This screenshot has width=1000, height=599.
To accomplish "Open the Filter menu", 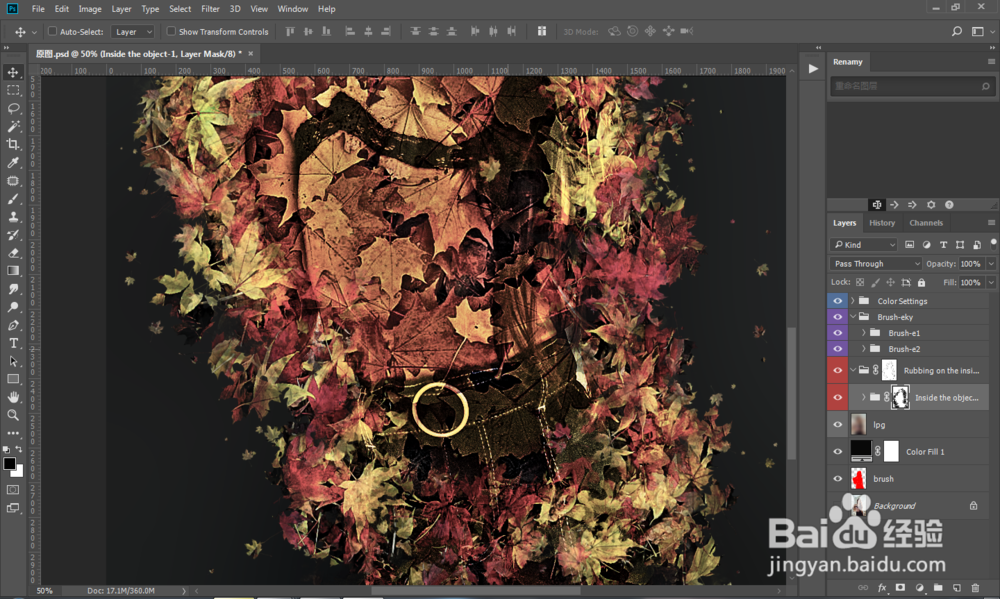I will click(x=210, y=9).
